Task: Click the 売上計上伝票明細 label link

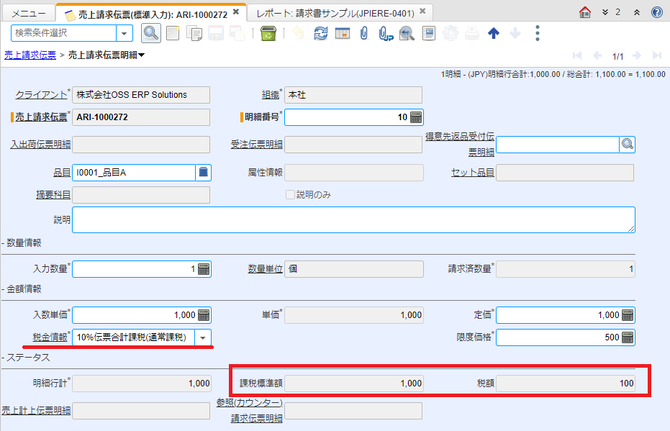Action: click(x=36, y=410)
